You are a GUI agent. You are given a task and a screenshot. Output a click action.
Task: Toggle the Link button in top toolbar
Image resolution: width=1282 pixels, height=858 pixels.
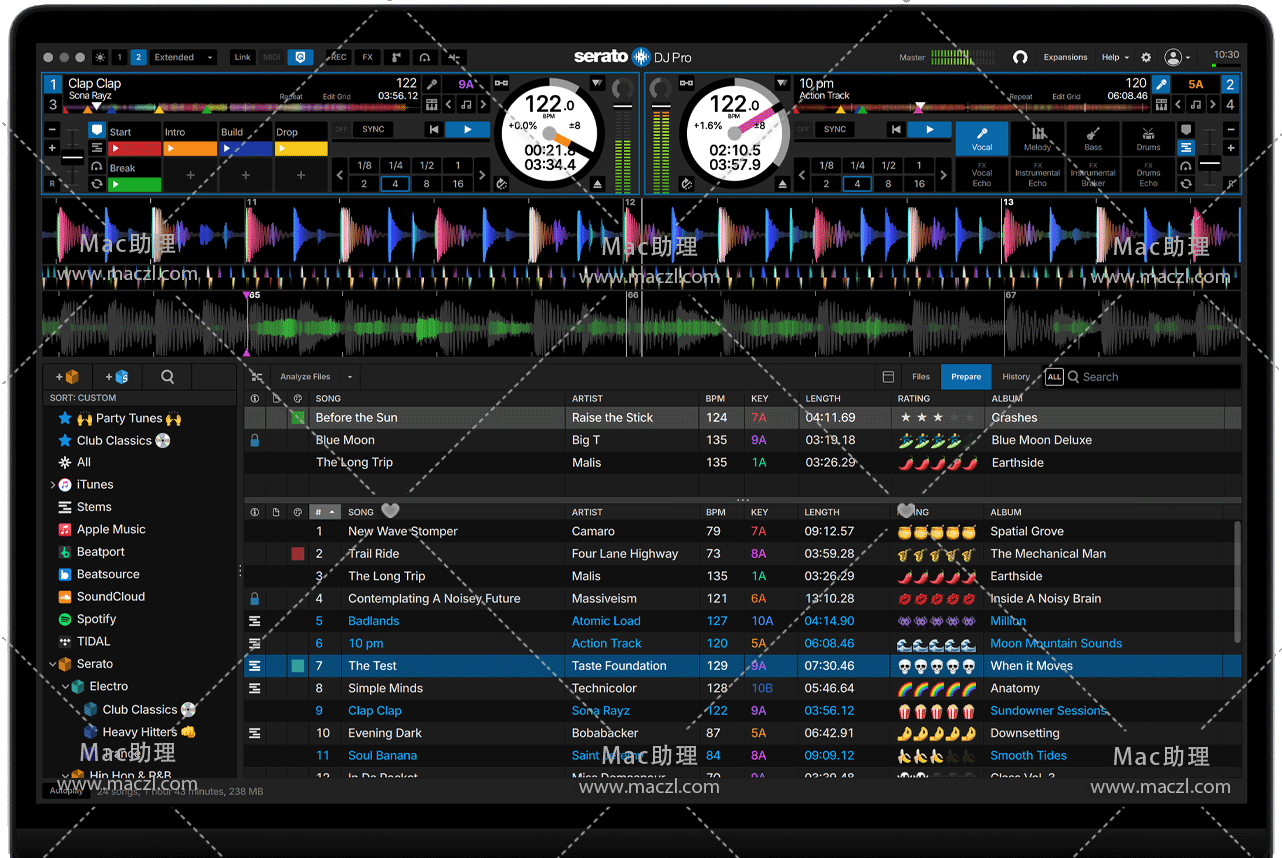coord(242,58)
